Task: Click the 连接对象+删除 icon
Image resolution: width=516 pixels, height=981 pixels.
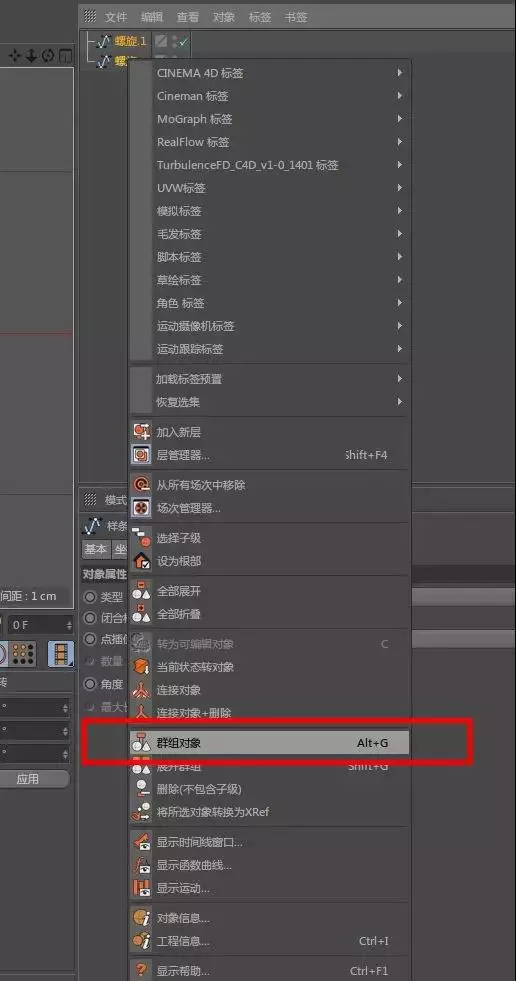Action: tap(142, 713)
